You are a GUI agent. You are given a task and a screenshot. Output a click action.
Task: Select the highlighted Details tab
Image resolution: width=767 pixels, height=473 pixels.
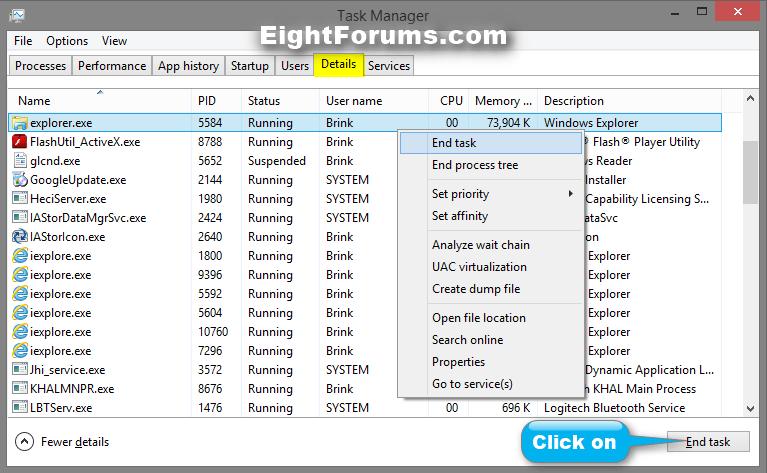click(x=338, y=65)
